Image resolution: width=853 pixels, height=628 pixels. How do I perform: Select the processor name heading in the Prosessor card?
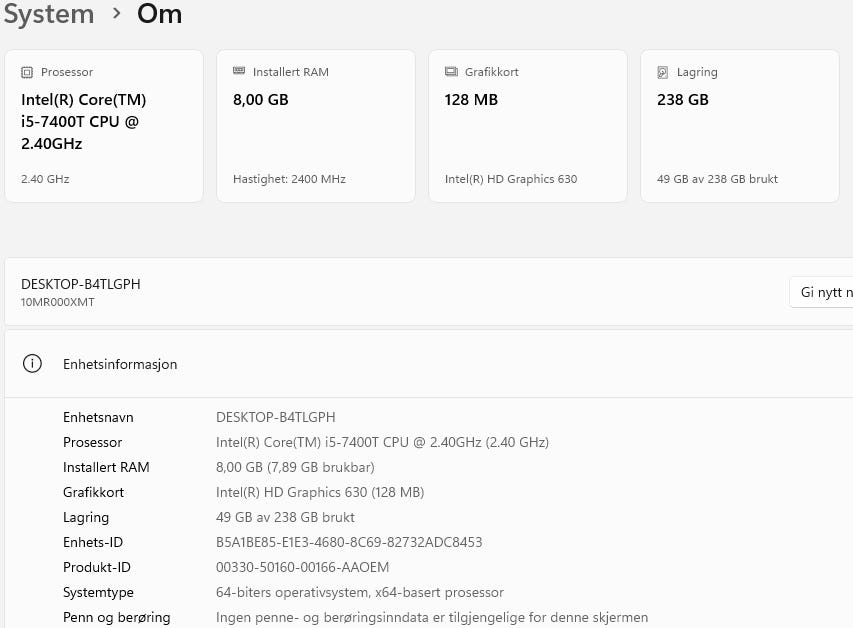tap(83, 121)
